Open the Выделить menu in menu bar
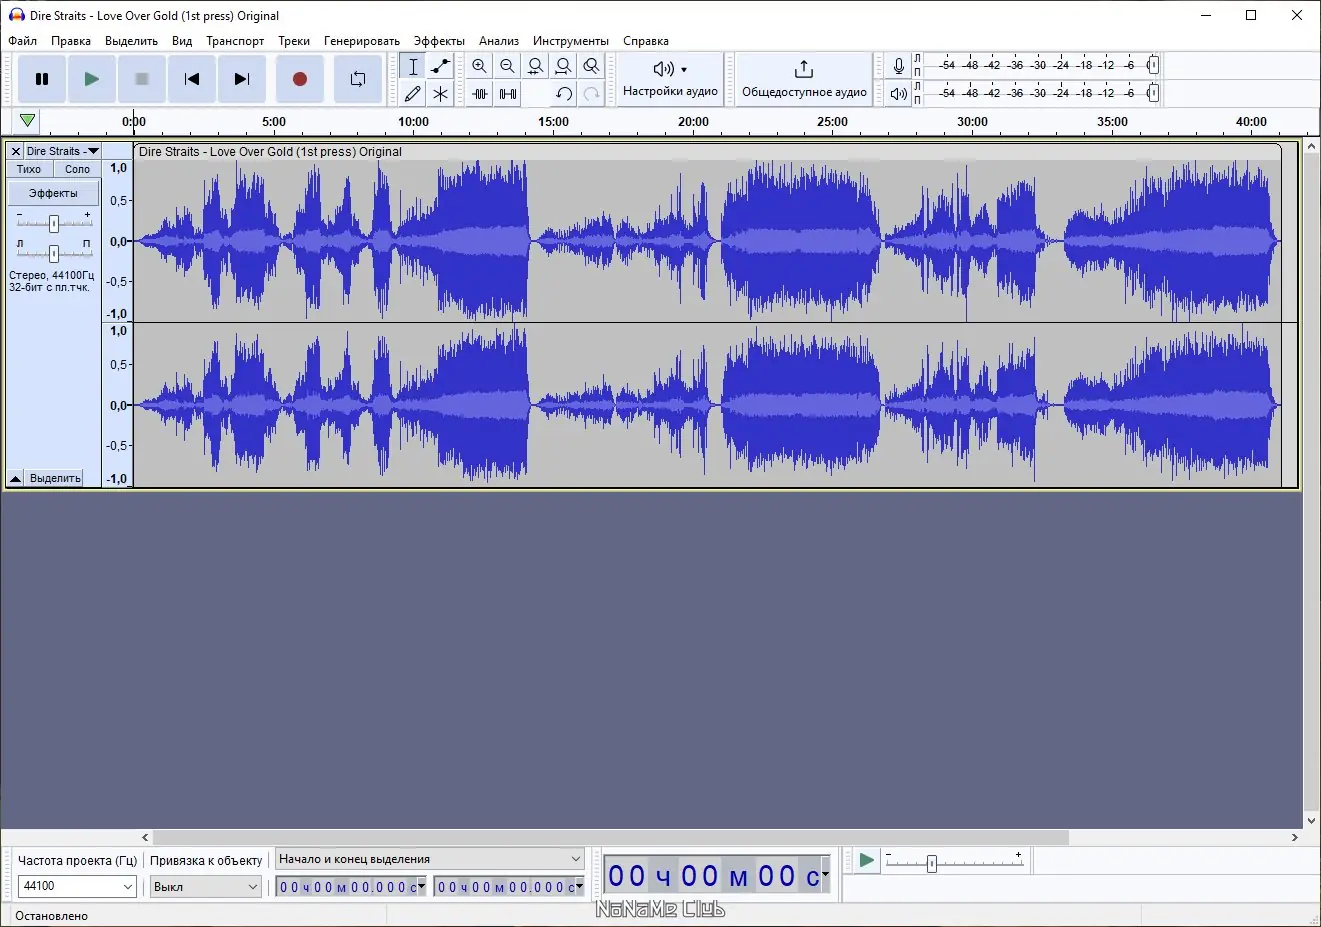Viewport: 1321px width, 927px height. 131,41
